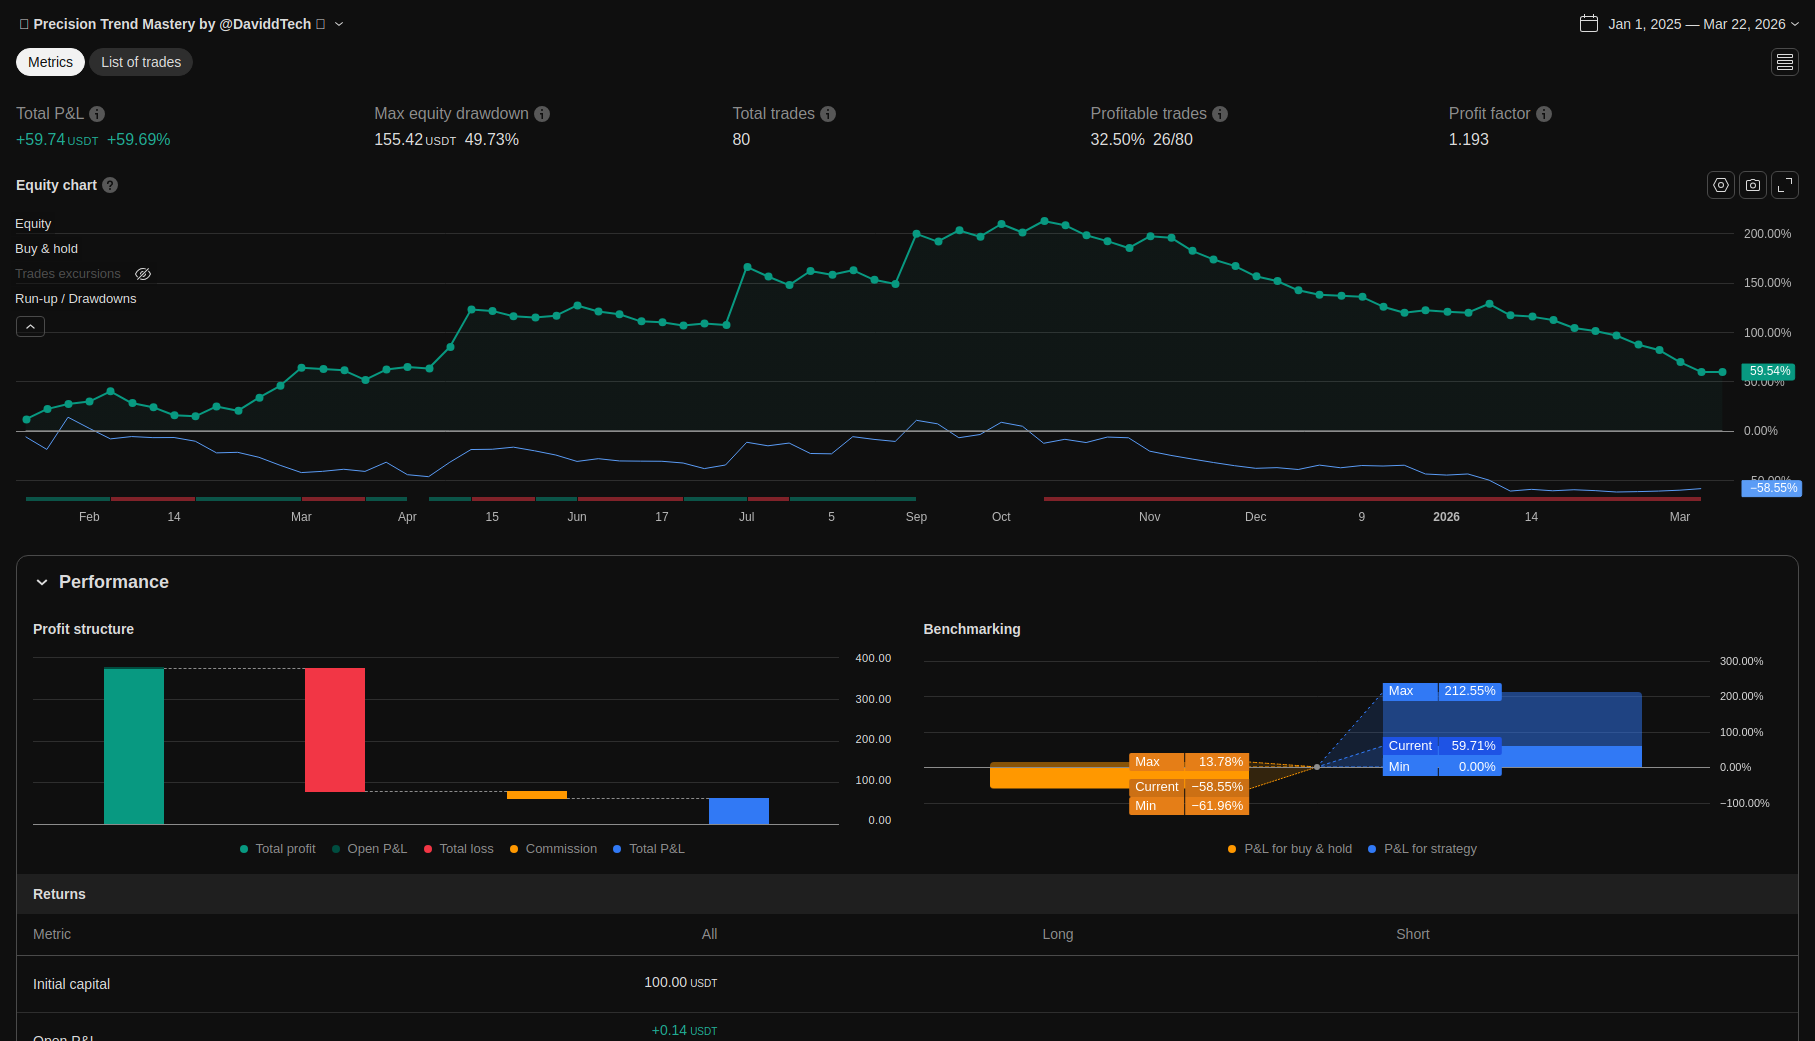Take chart snapshot with camera icon
1815x1041 pixels.
1752,185
